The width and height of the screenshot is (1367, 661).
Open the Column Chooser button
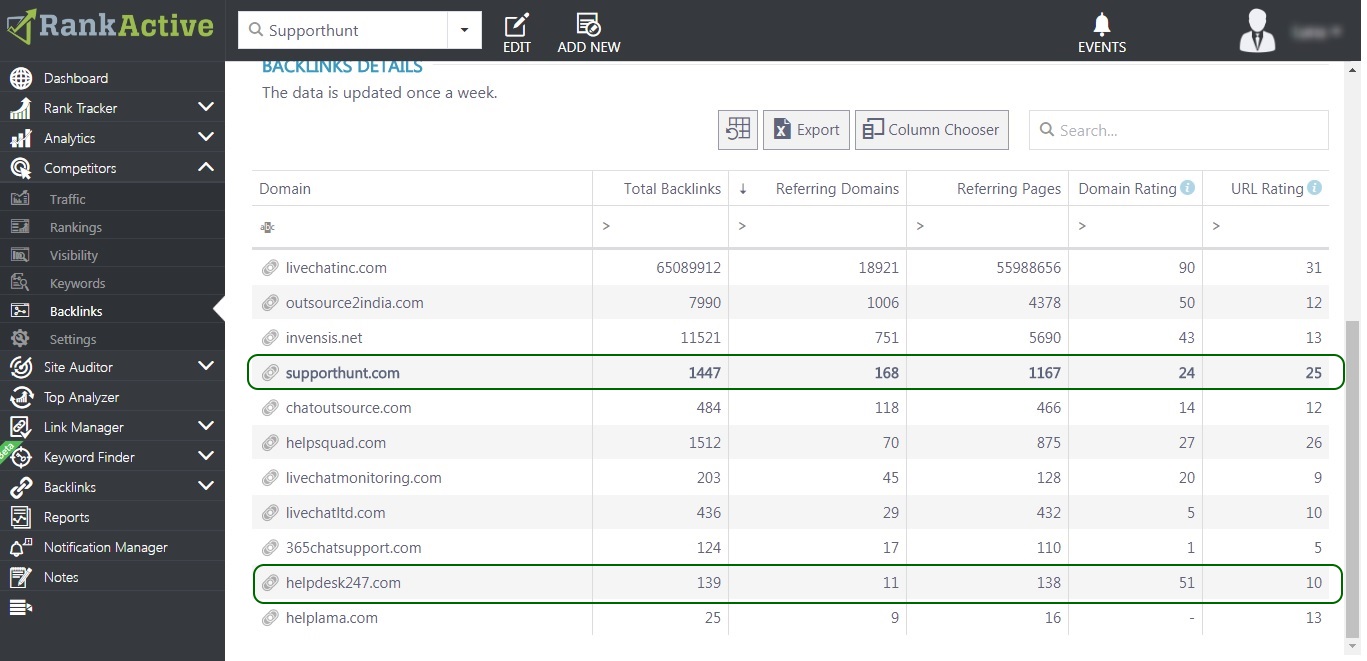coord(932,130)
